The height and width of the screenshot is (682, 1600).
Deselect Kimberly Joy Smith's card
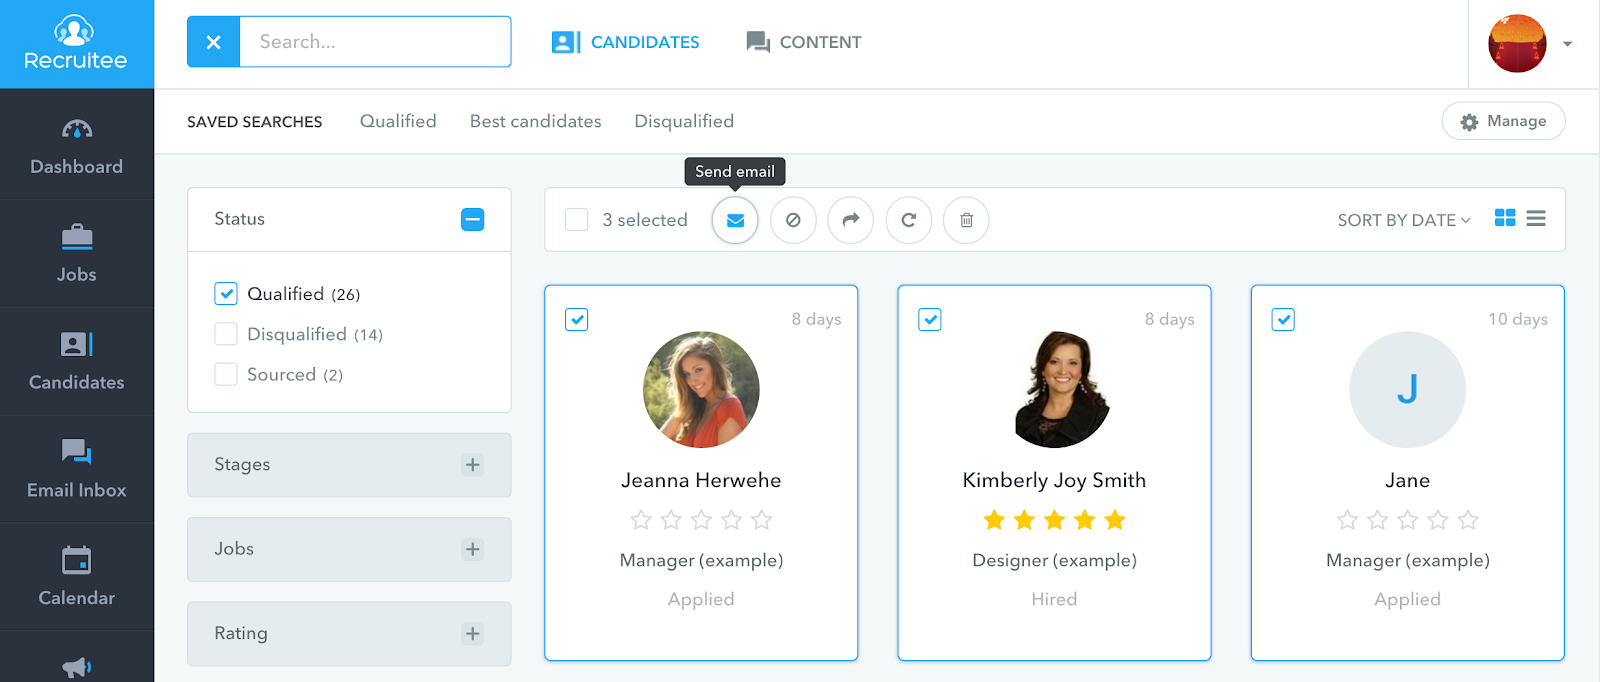pos(929,319)
